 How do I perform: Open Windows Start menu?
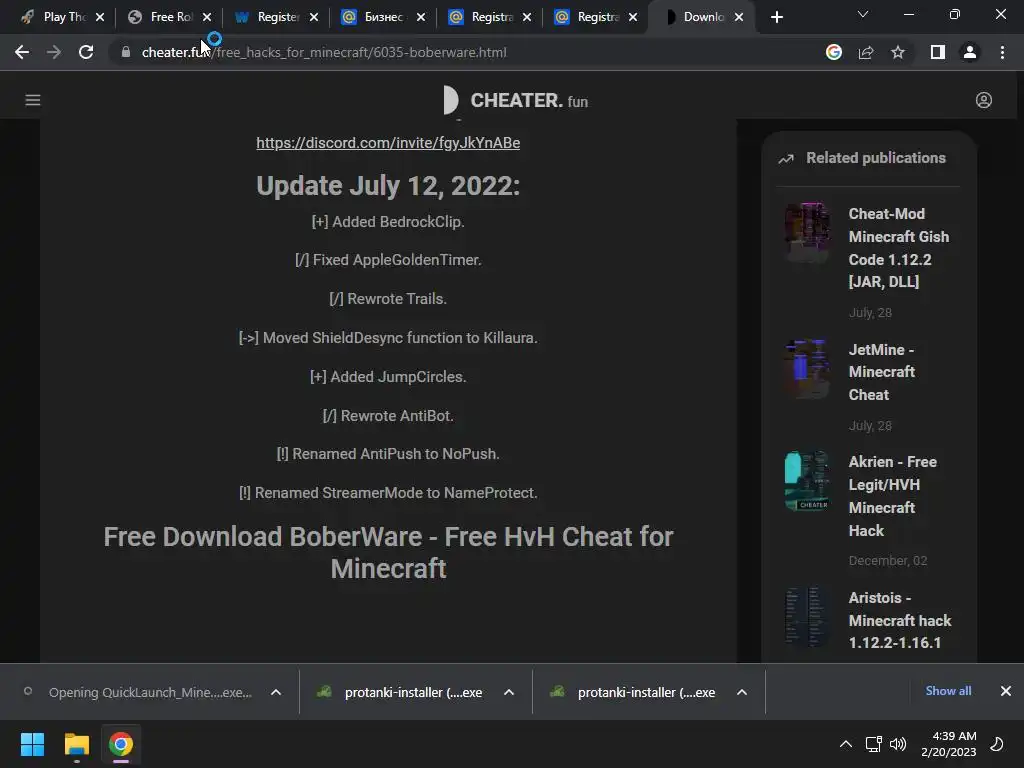pos(32,744)
